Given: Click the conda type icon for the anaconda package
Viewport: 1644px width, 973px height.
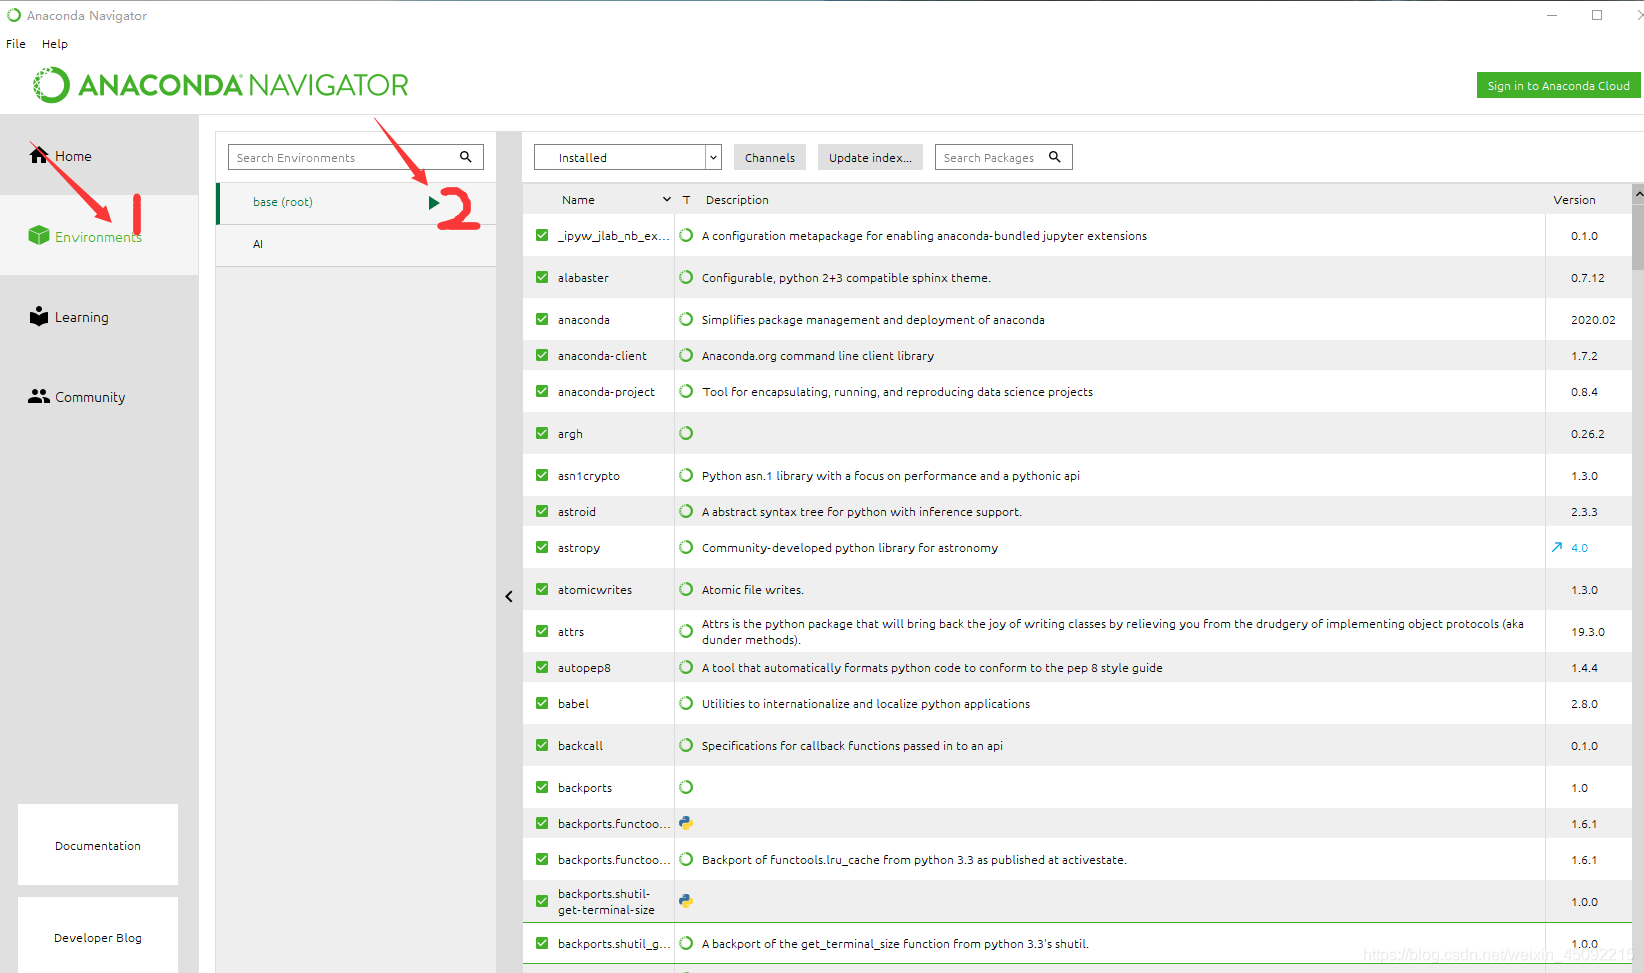Looking at the screenshot, I should click(x=686, y=319).
